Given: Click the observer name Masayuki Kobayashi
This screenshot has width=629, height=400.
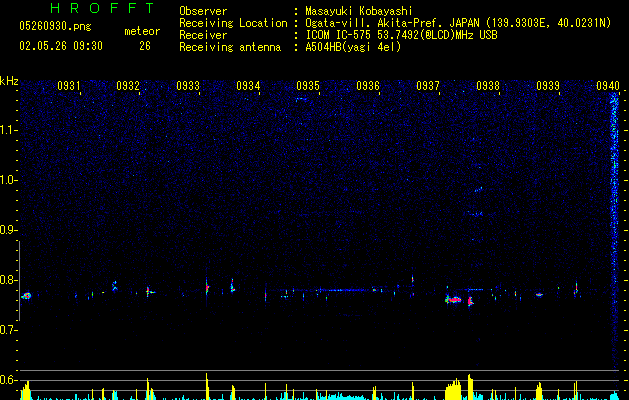Looking at the screenshot, I should point(359,11).
